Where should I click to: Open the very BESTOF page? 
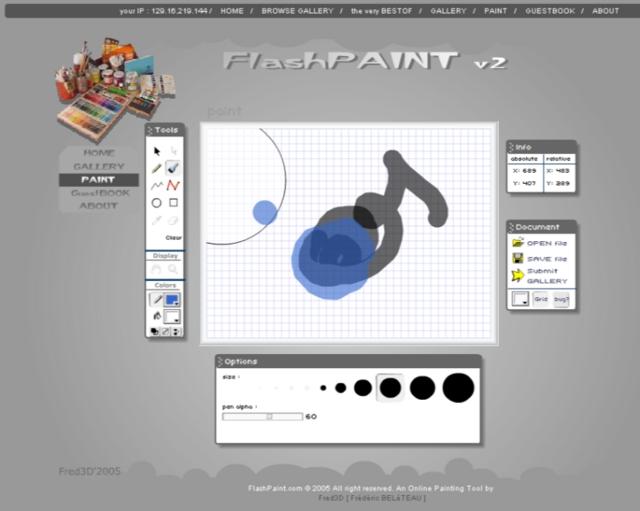pyautogui.click(x=382, y=11)
